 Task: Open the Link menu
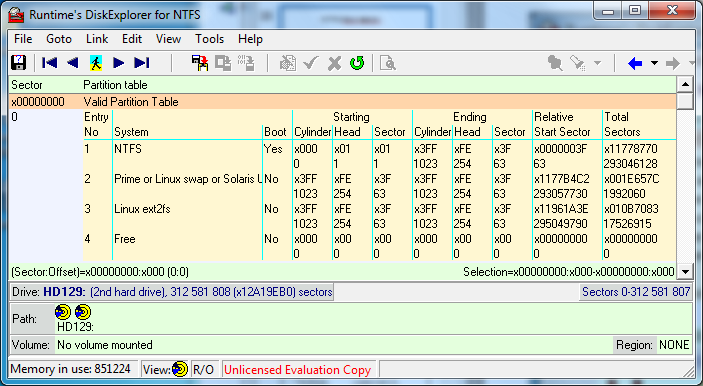point(97,39)
